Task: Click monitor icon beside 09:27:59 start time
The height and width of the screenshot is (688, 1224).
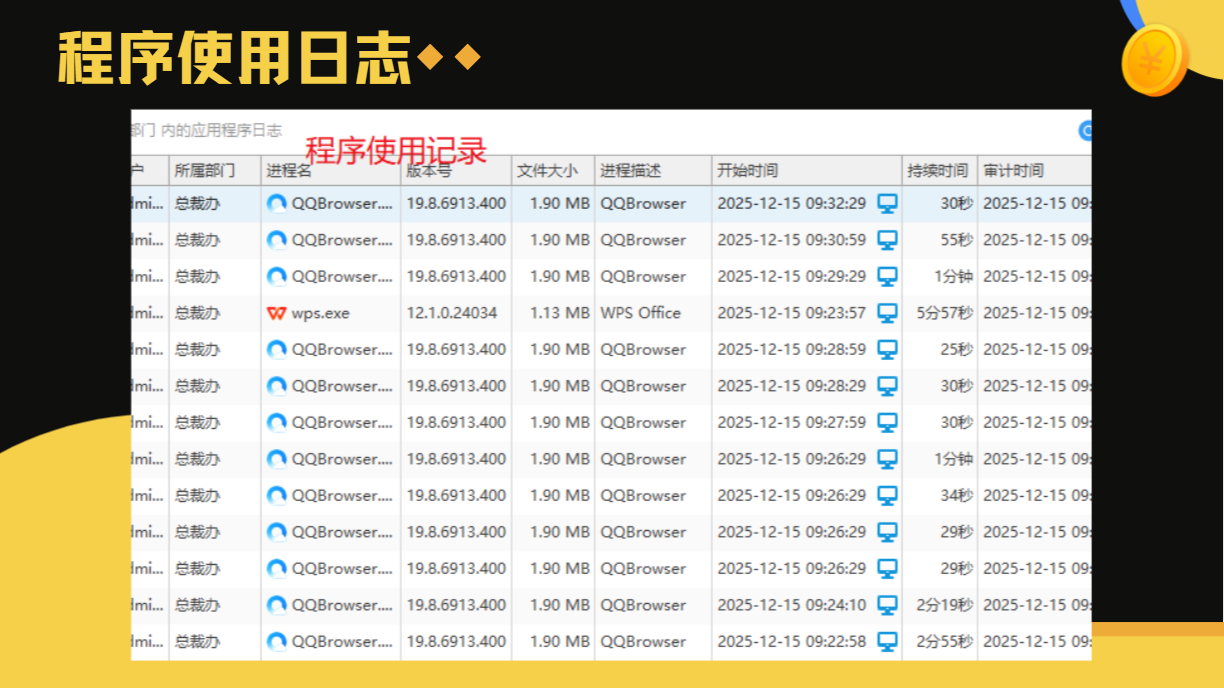Action: tap(887, 423)
